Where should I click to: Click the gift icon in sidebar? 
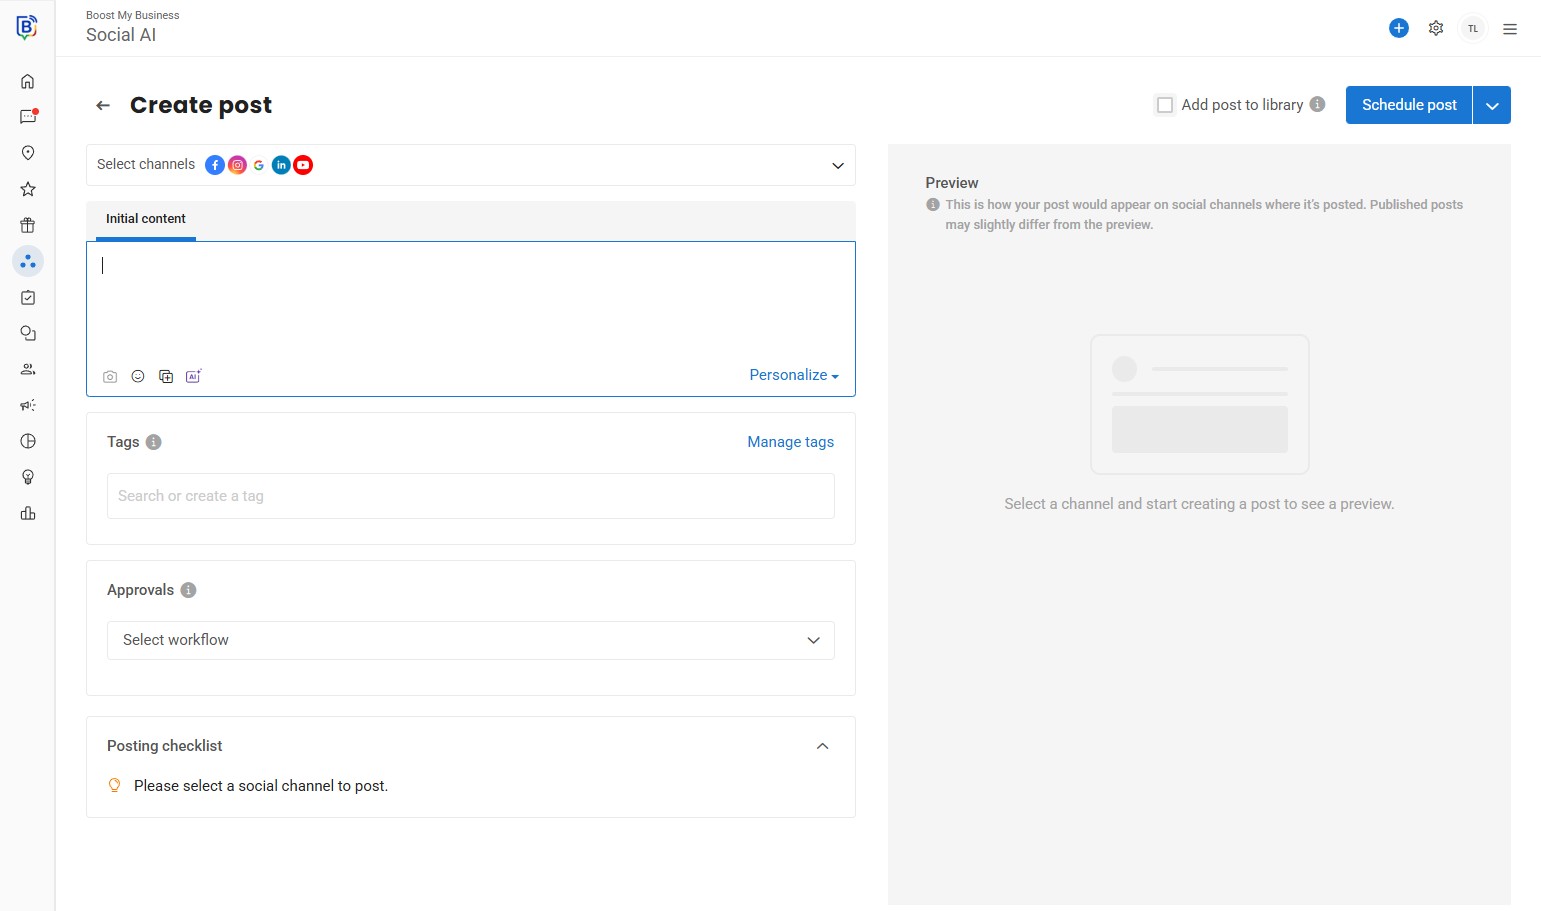[28, 225]
